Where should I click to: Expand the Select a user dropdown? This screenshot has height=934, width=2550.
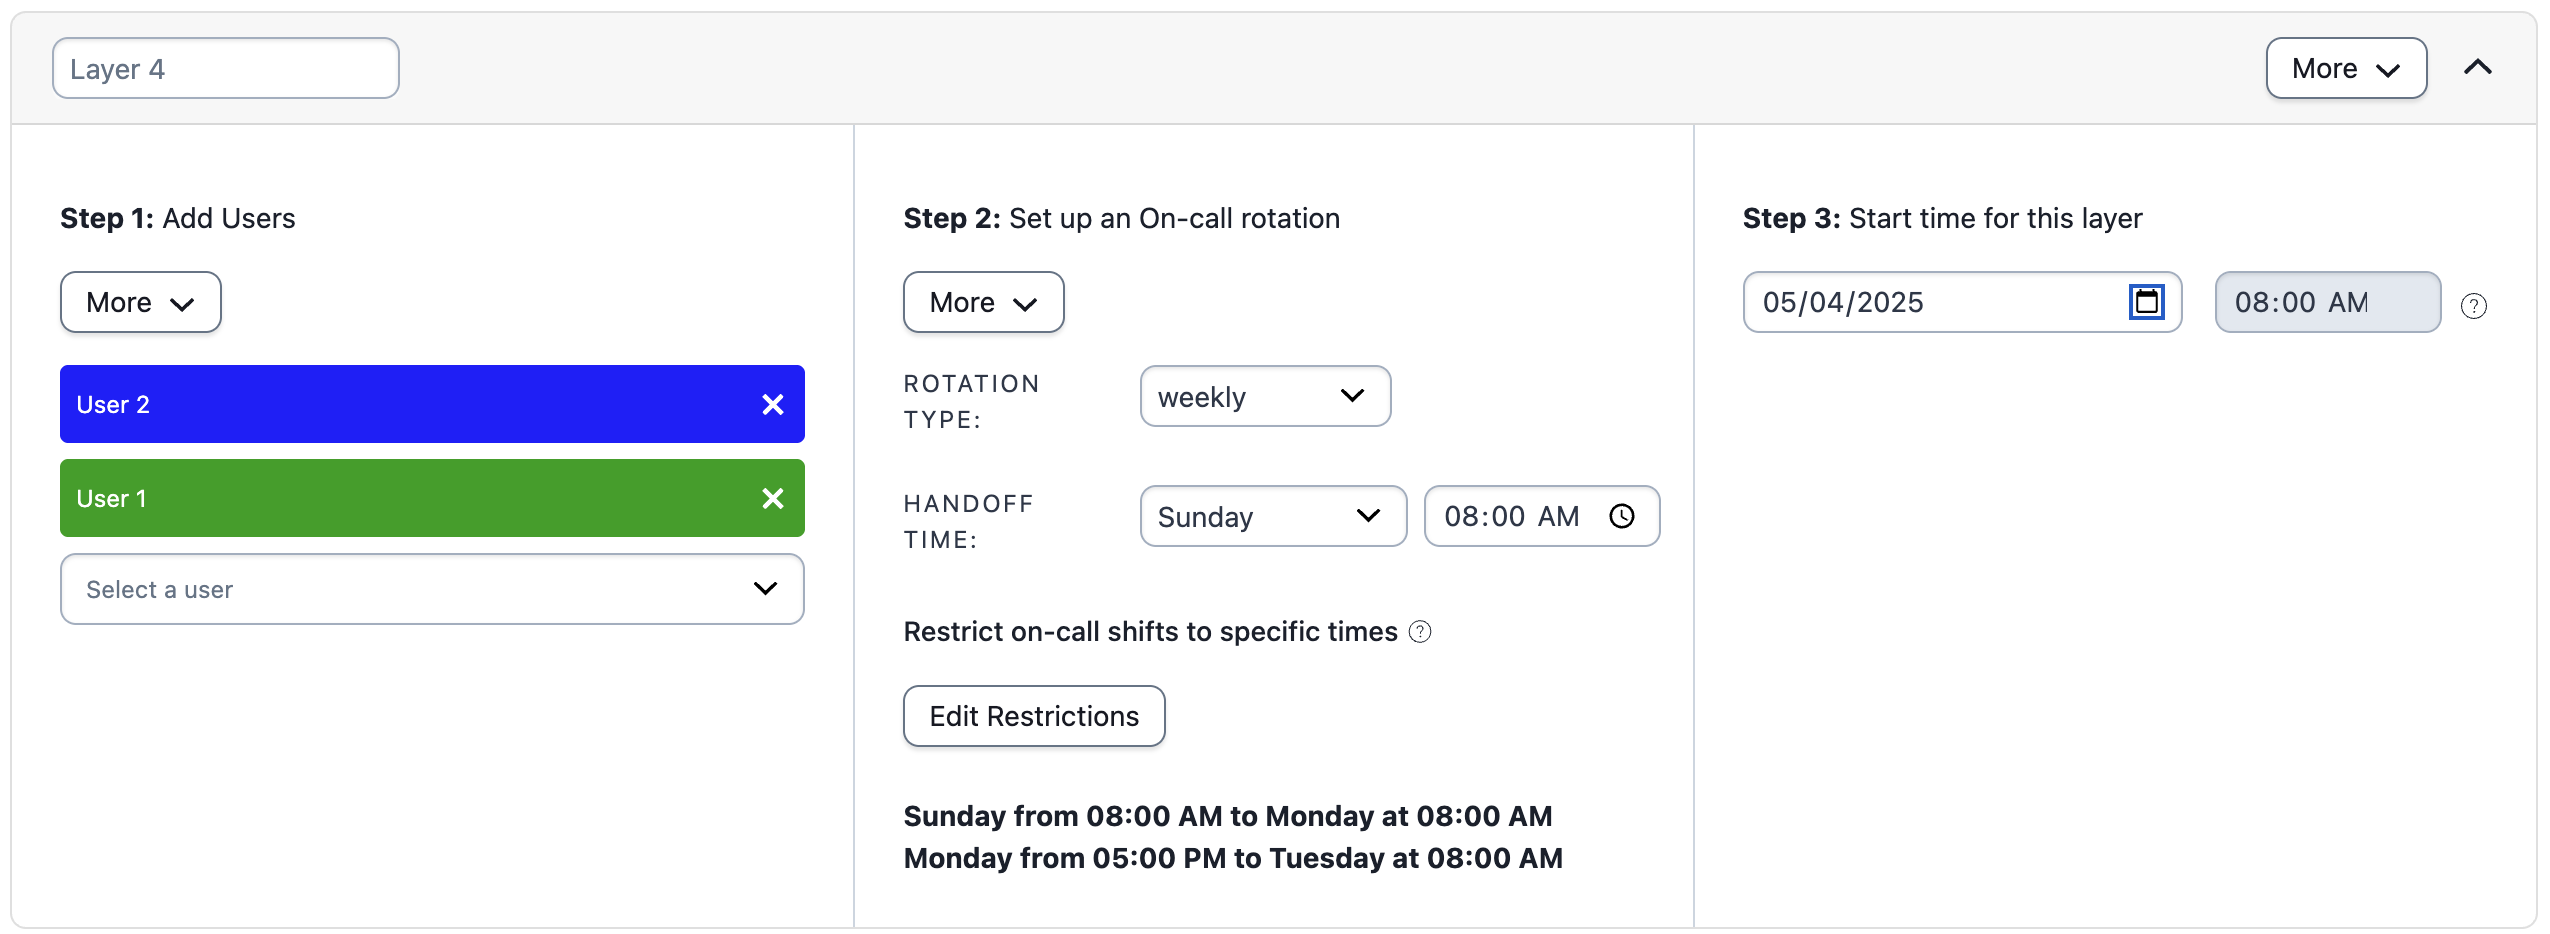tap(432, 589)
